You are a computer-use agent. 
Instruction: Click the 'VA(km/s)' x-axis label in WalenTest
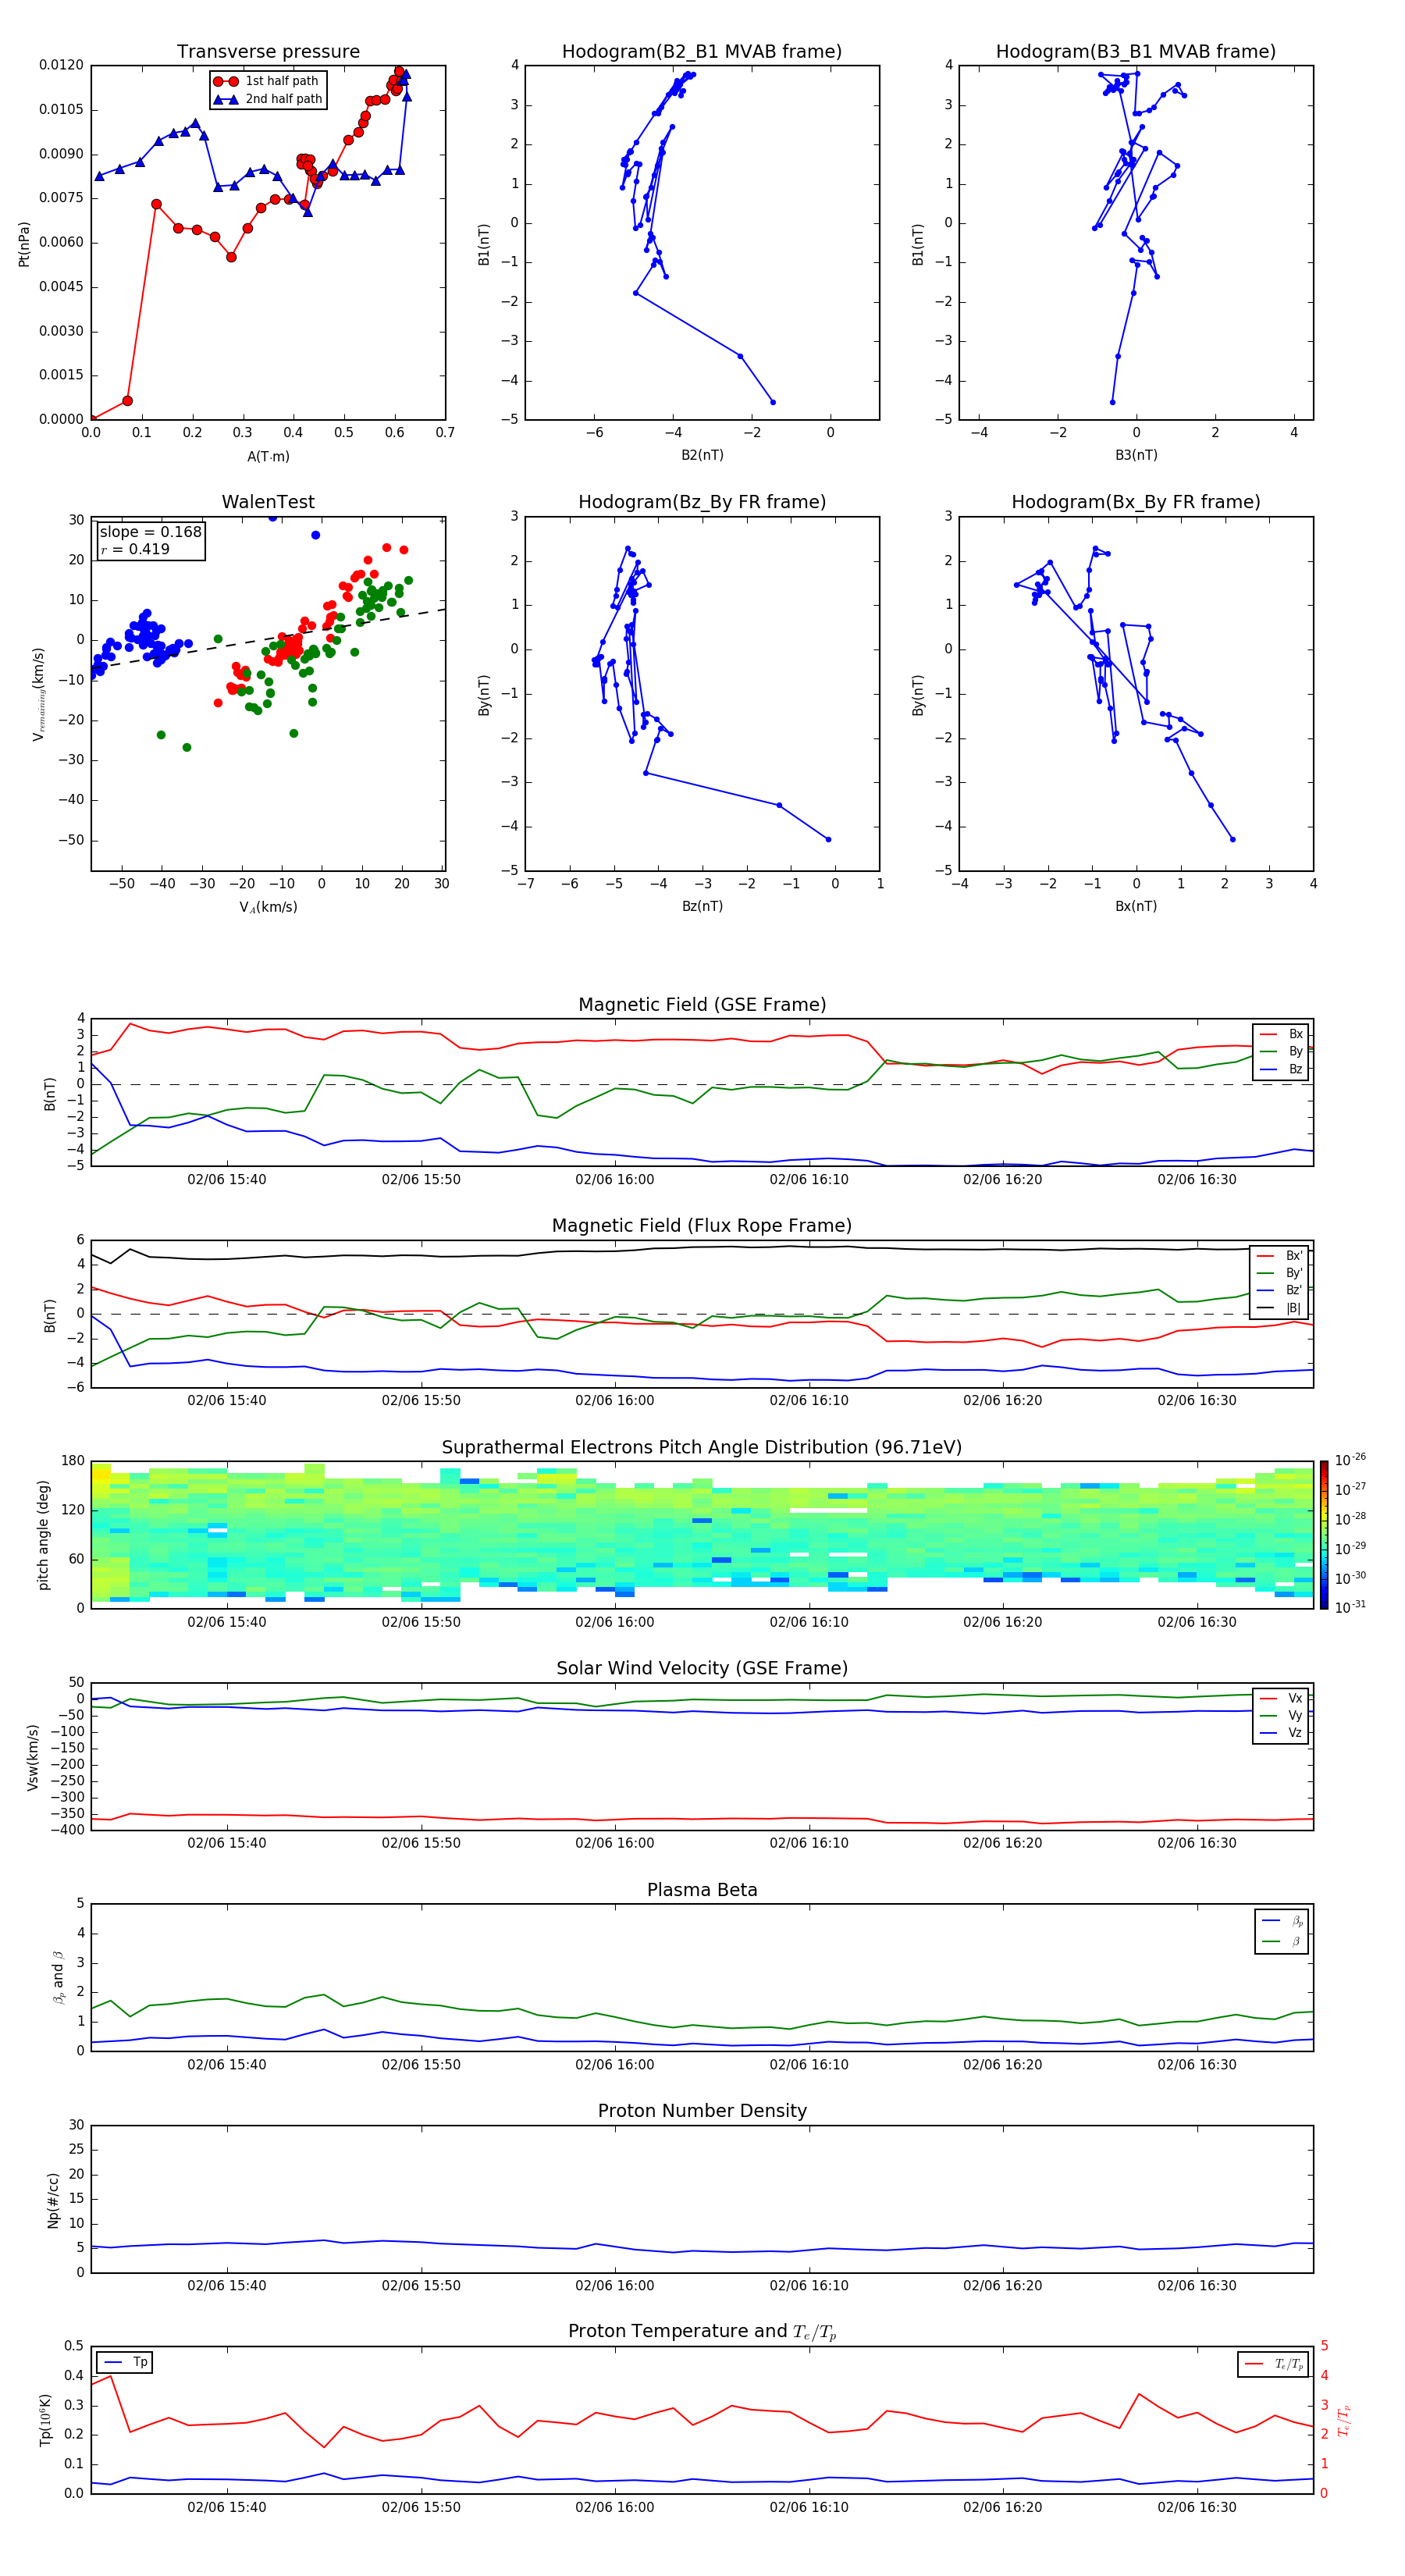pyautogui.click(x=268, y=907)
